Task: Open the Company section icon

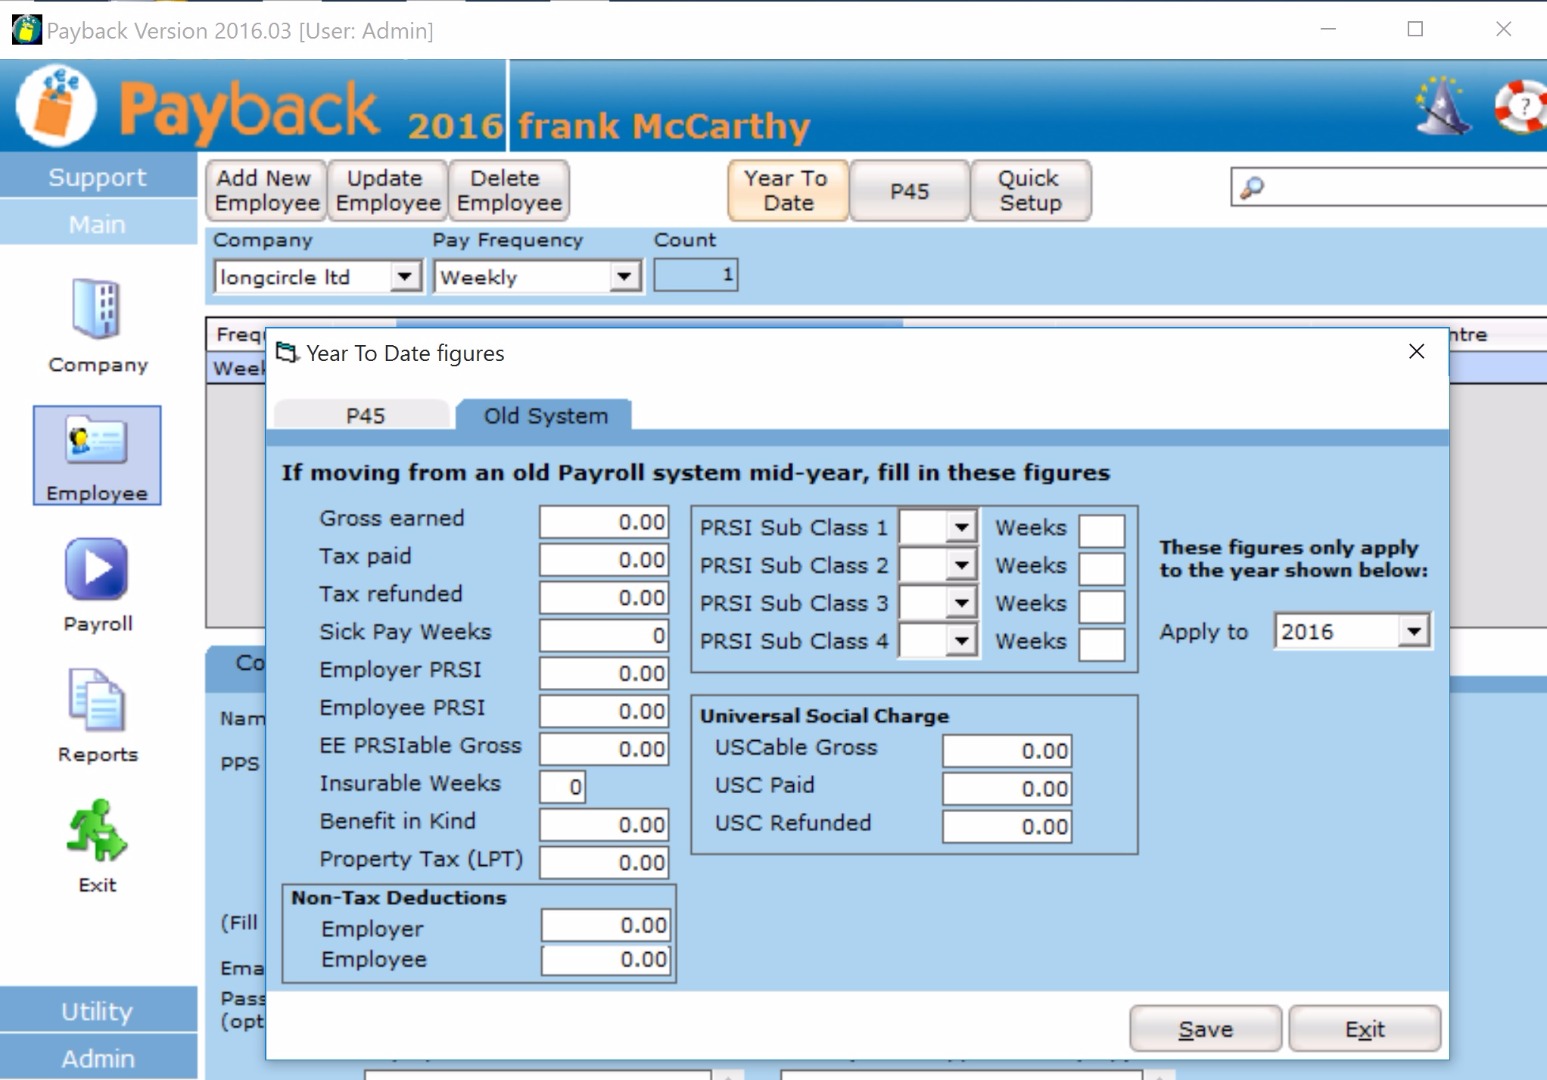Action: click(x=97, y=309)
